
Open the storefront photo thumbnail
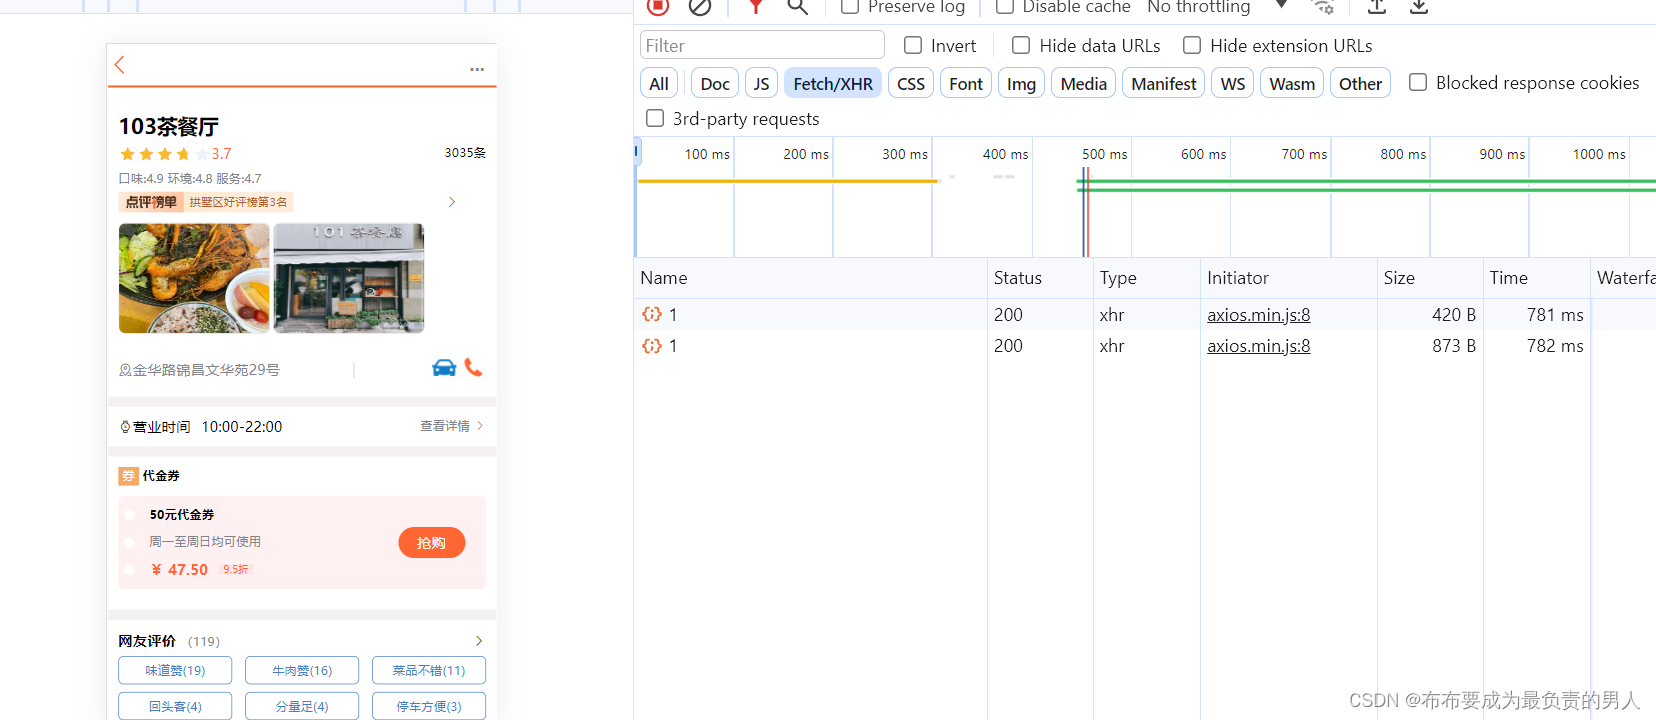(x=349, y=278)
